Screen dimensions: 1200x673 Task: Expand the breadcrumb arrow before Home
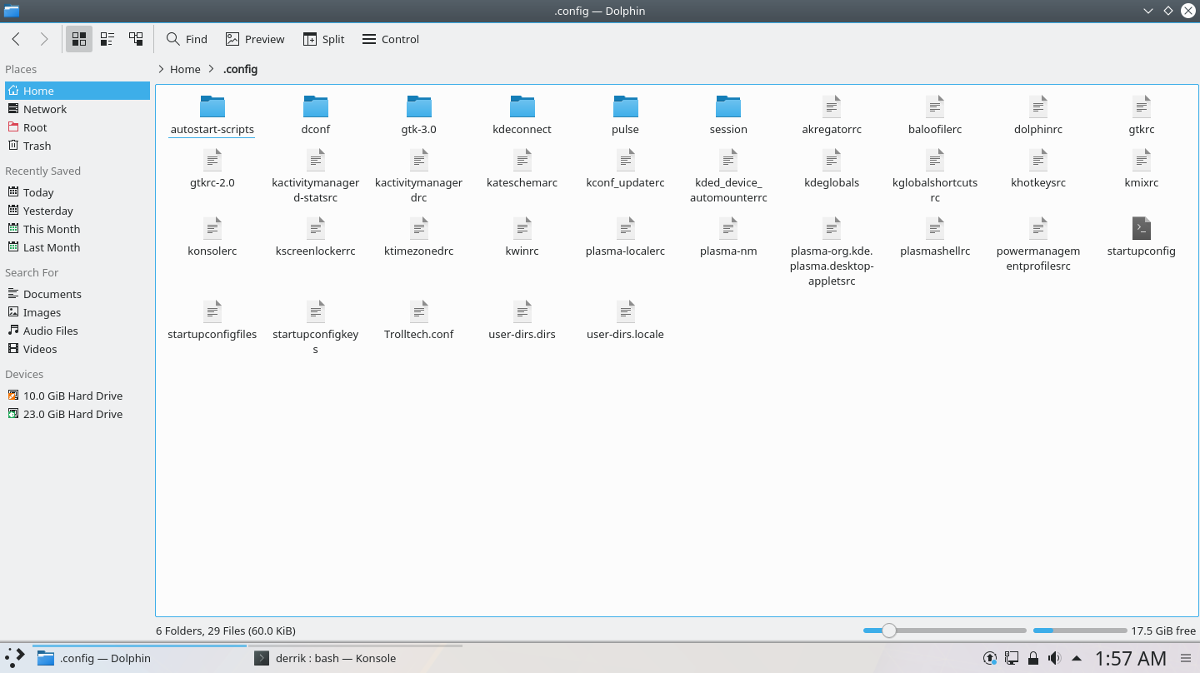162,70
